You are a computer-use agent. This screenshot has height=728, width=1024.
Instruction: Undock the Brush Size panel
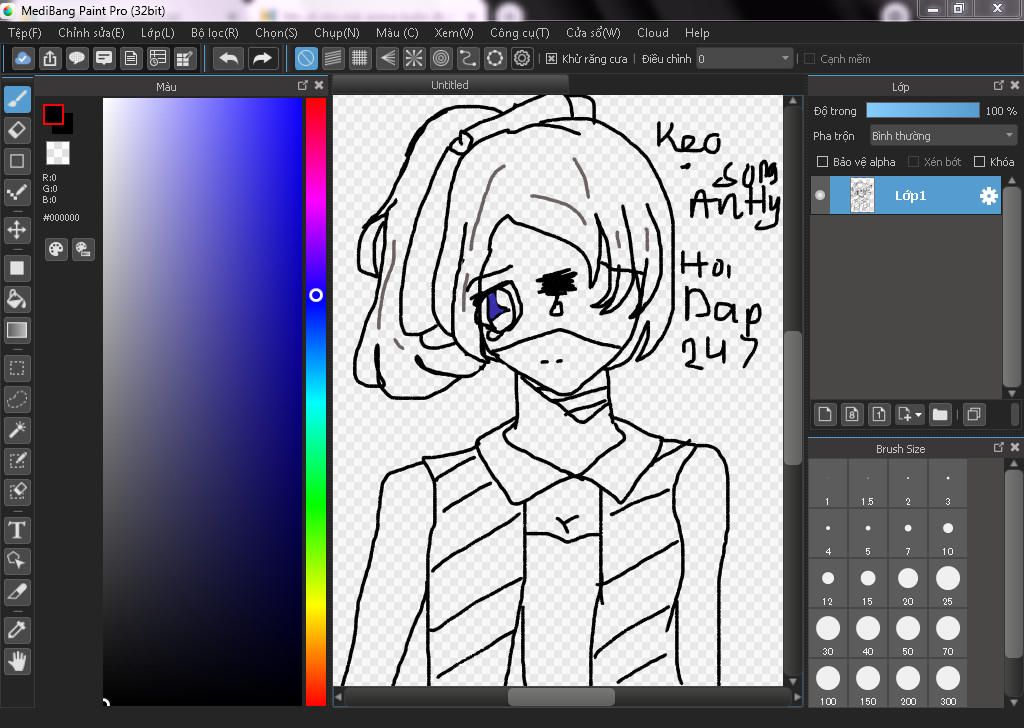click(x=999, y=447)
